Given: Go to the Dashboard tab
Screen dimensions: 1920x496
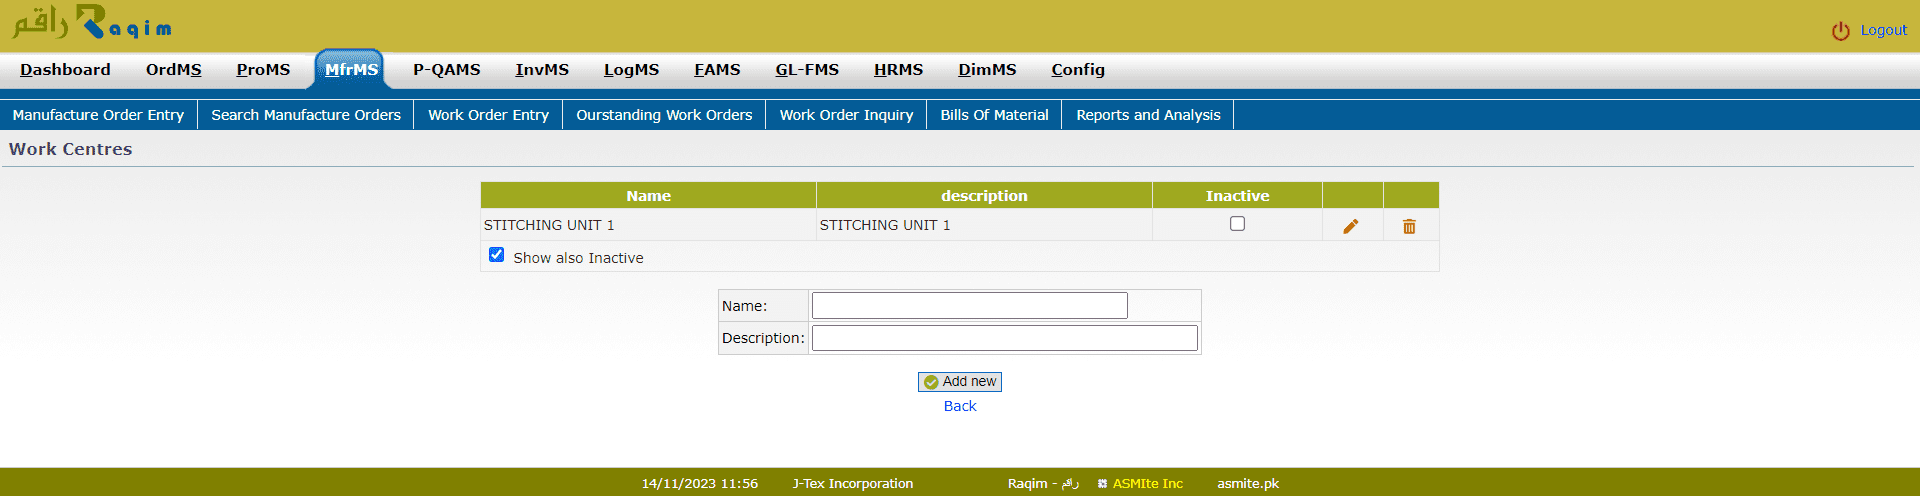Looking at the screenshot, I should click(65, 70).
